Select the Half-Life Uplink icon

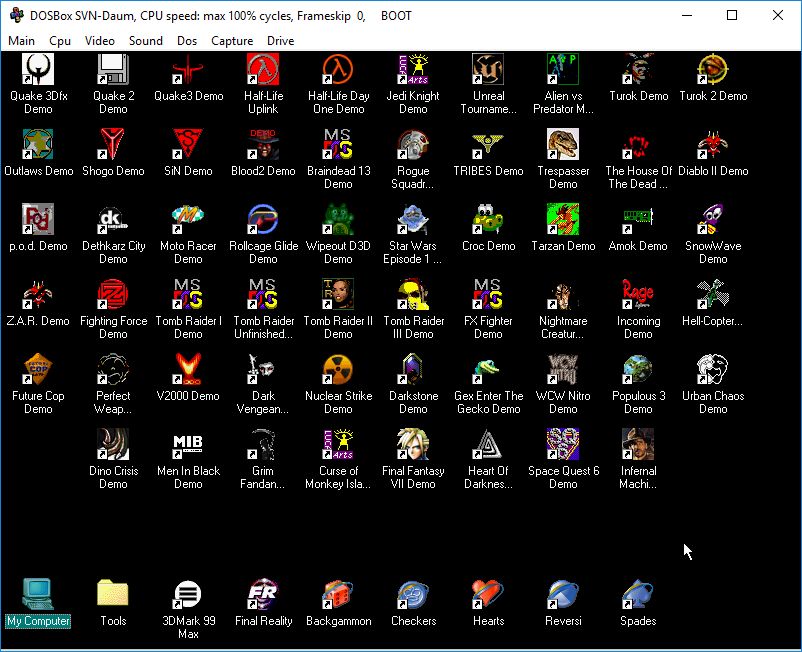263,71
